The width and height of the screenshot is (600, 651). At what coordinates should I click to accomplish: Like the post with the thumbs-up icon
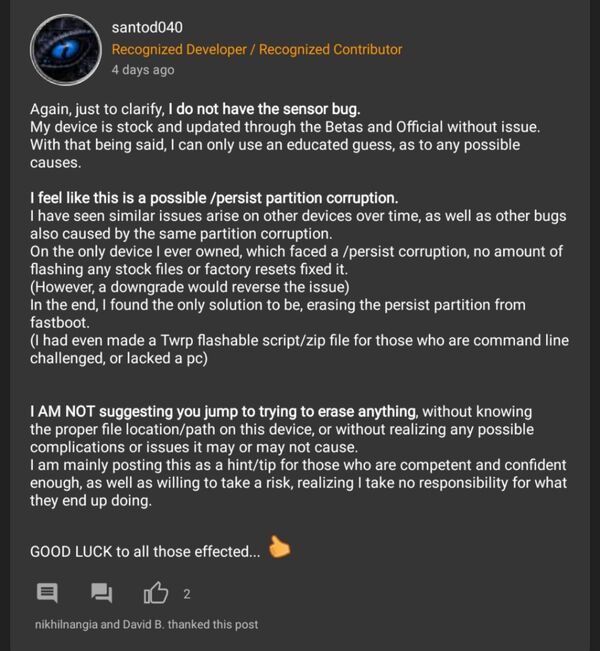tap(156, 594)
